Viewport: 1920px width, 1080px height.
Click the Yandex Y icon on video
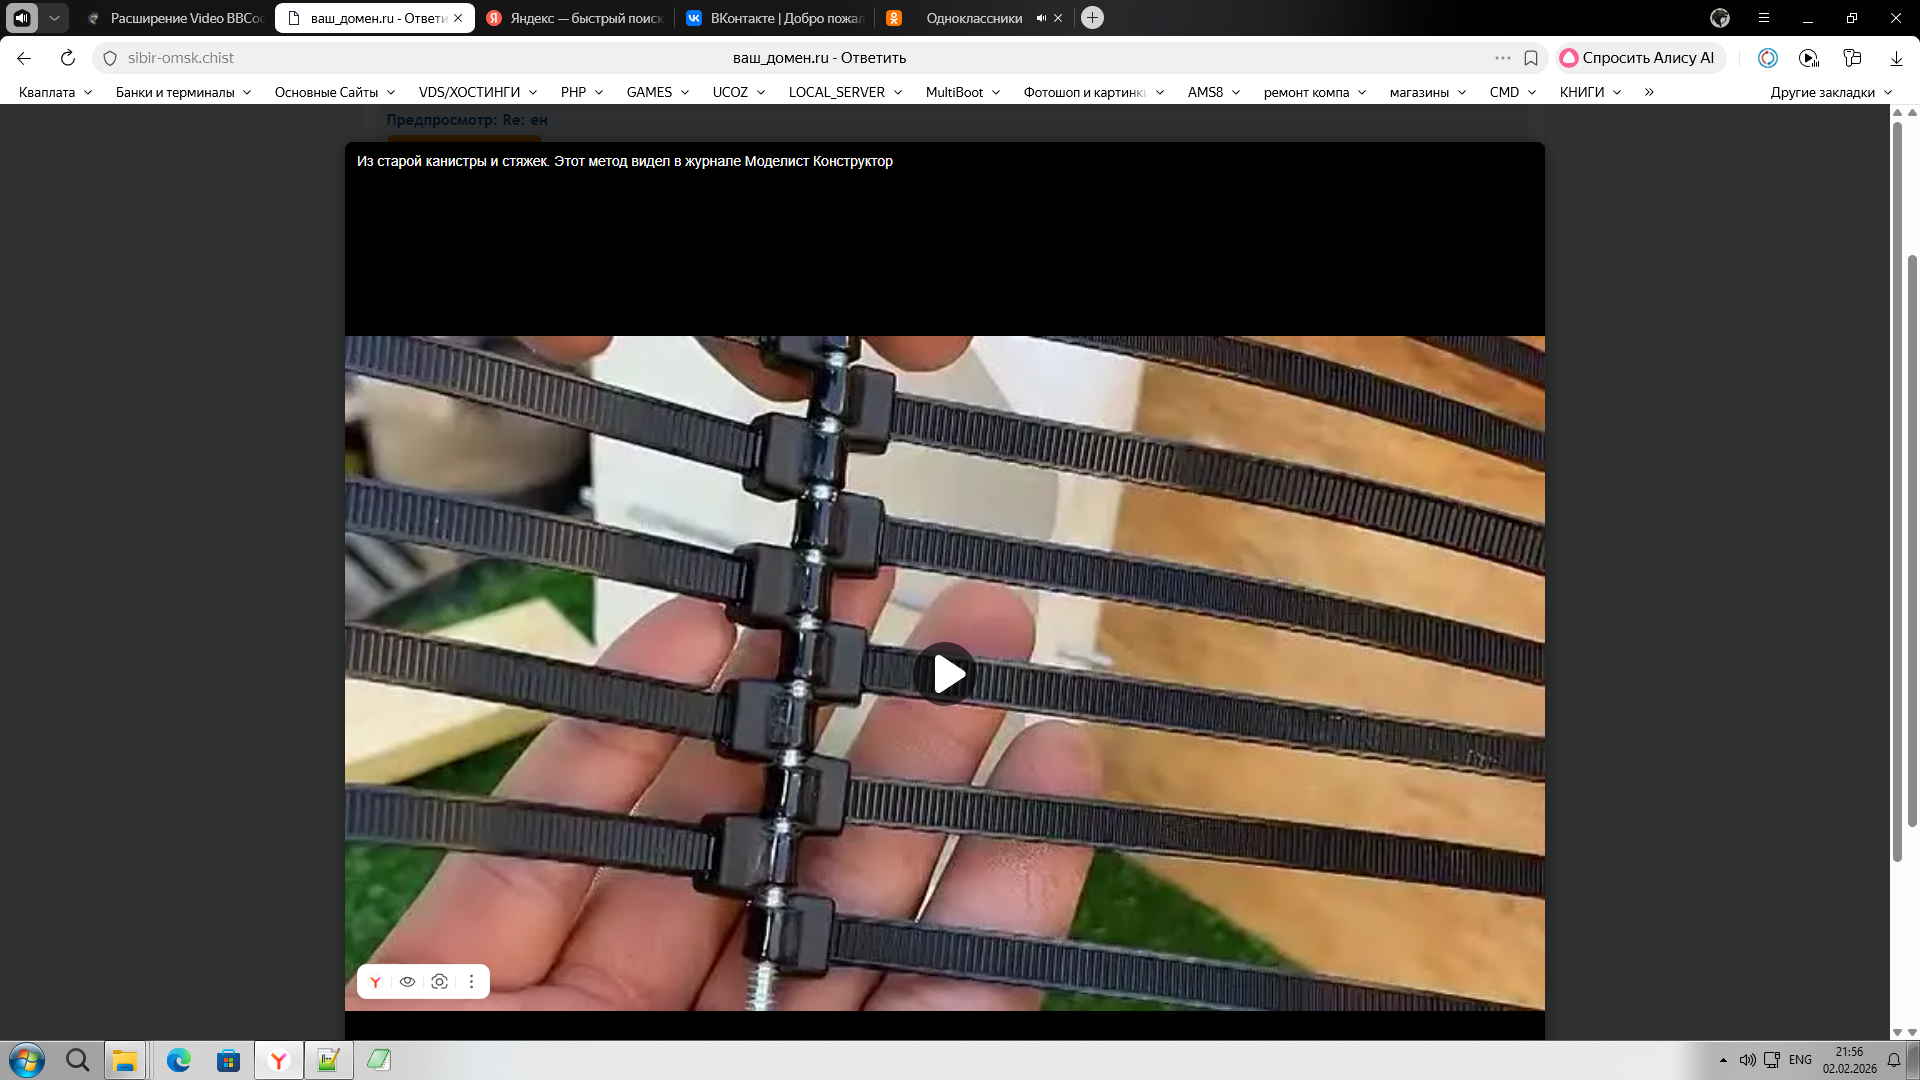(375, 982)
